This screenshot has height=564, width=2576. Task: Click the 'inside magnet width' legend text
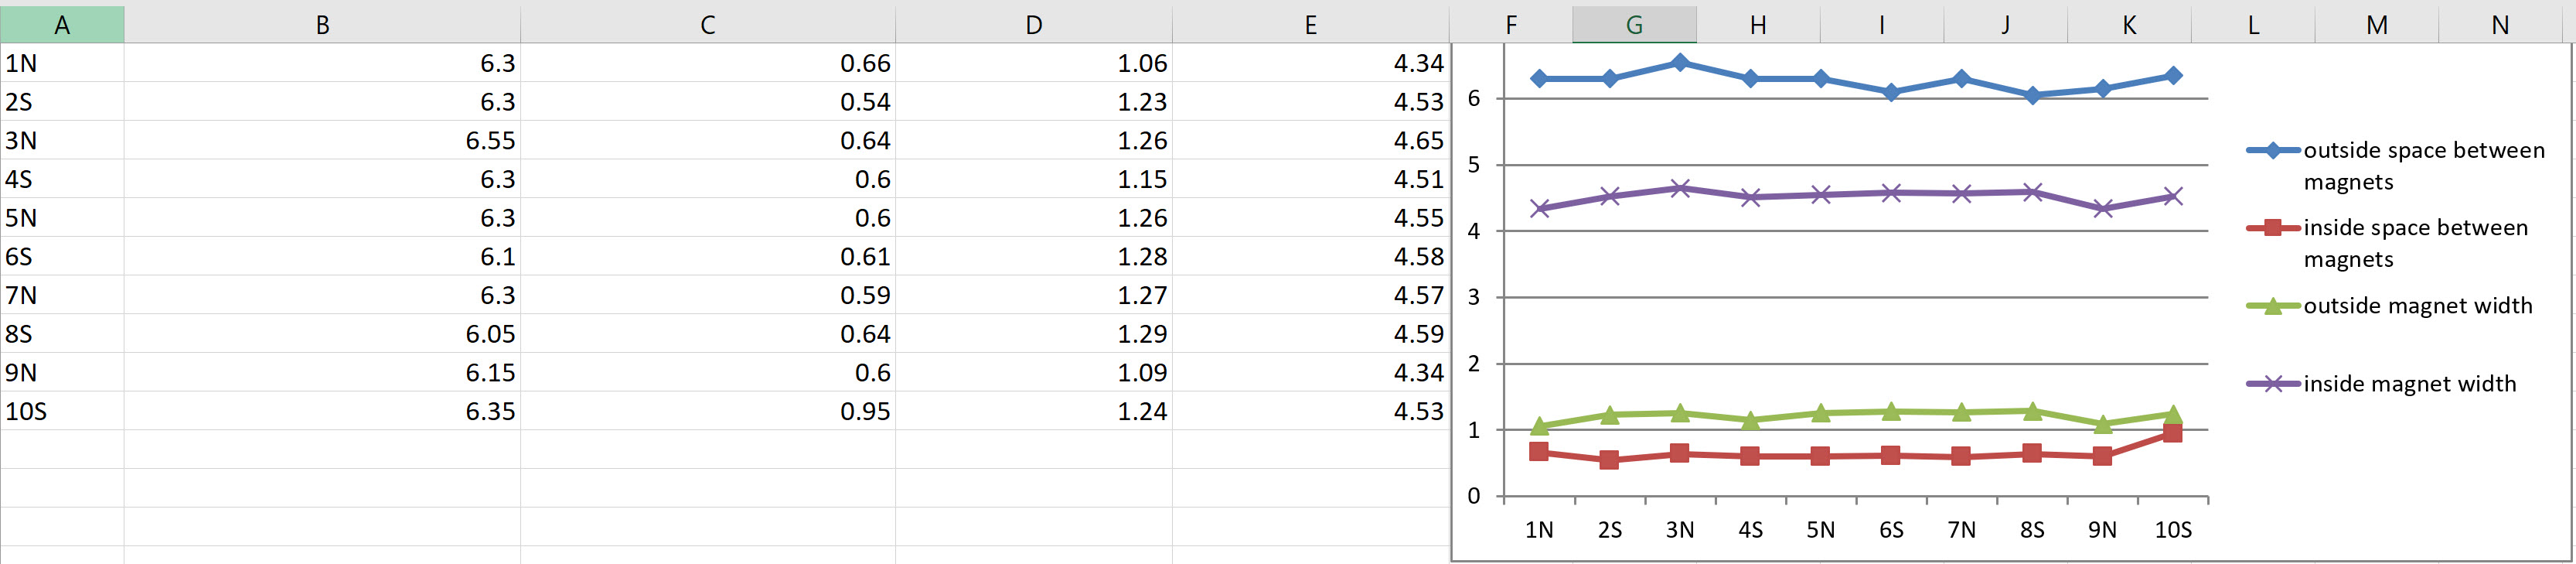(x=2410, y=384)
